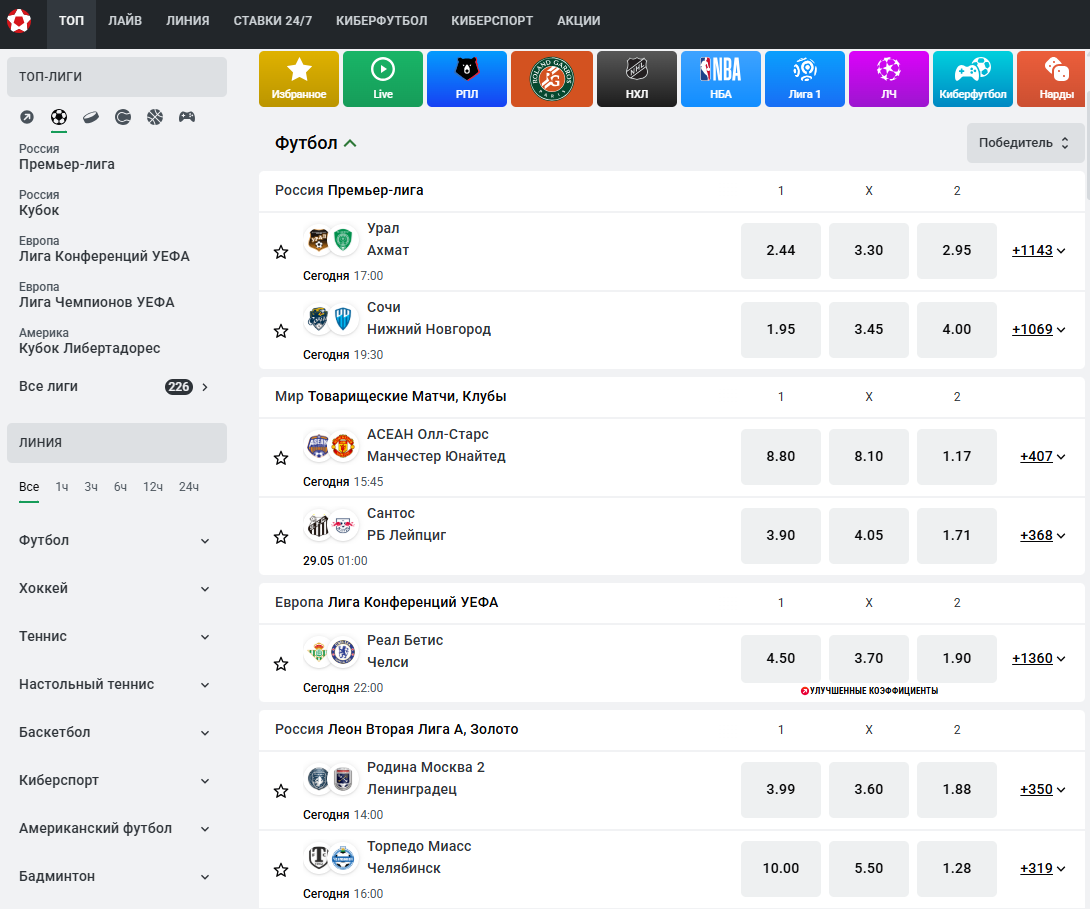1090x909 pixels.
Task: Expand Теннис in the Линия sidebar
Action: pyautogui.click(x=115, y=636)
